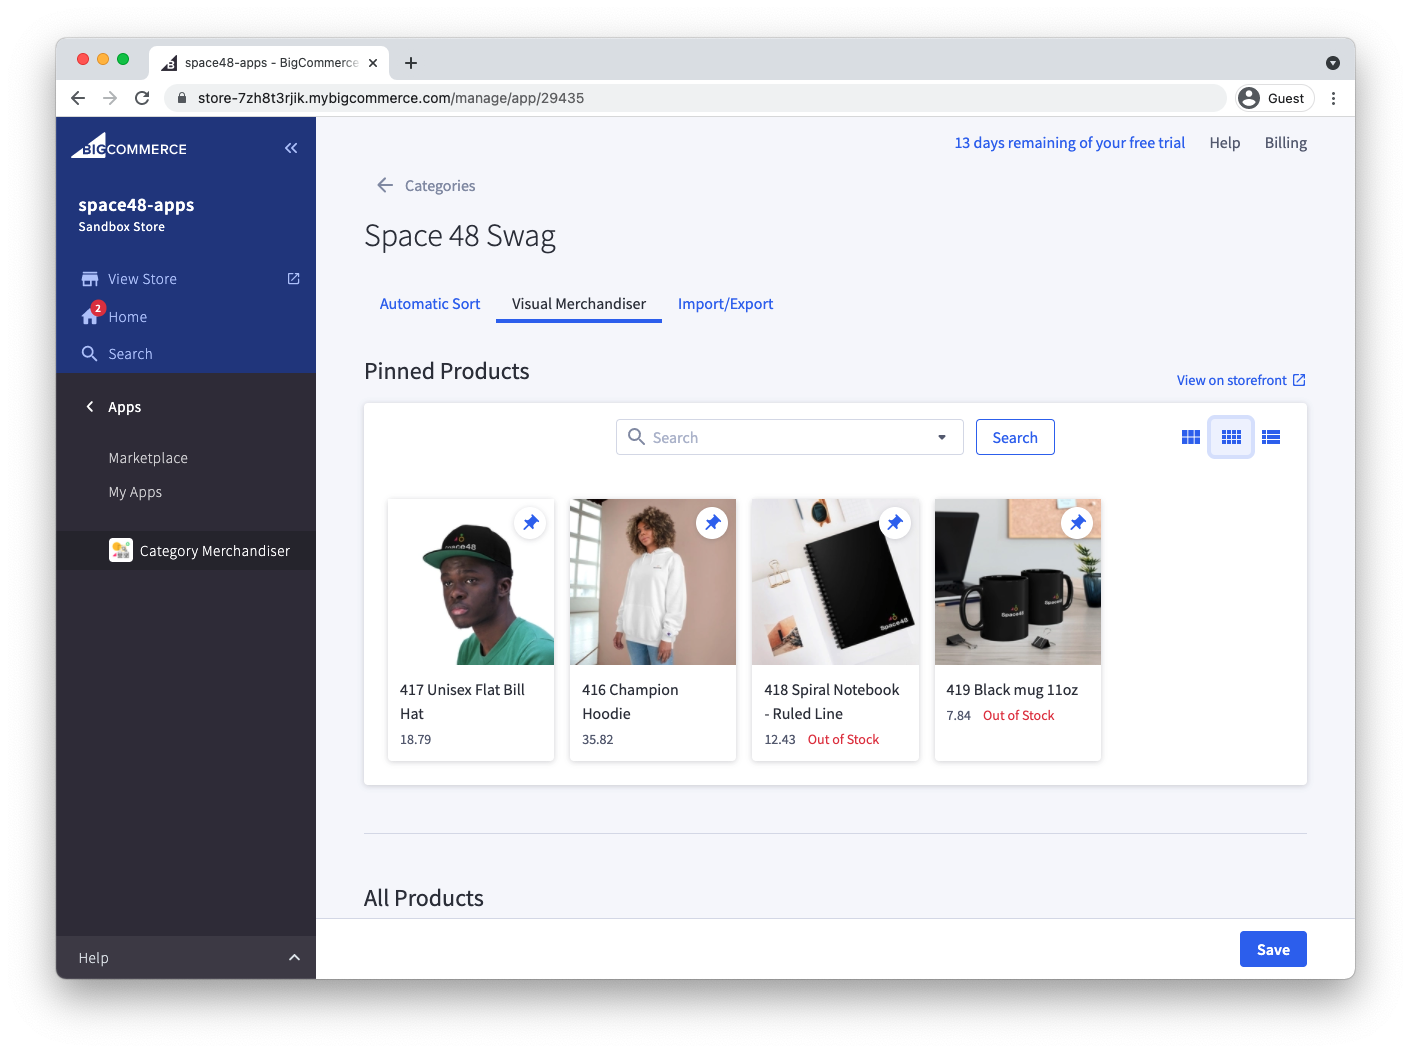Select Category Merchandiser menu item
1411x1053 pixels.
click(186, 551)
